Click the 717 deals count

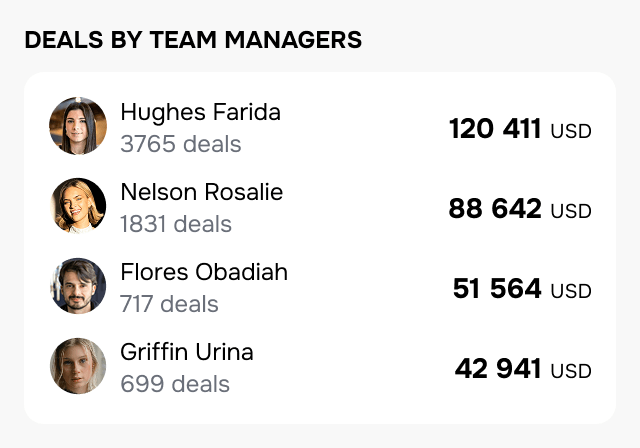point(168,304)
